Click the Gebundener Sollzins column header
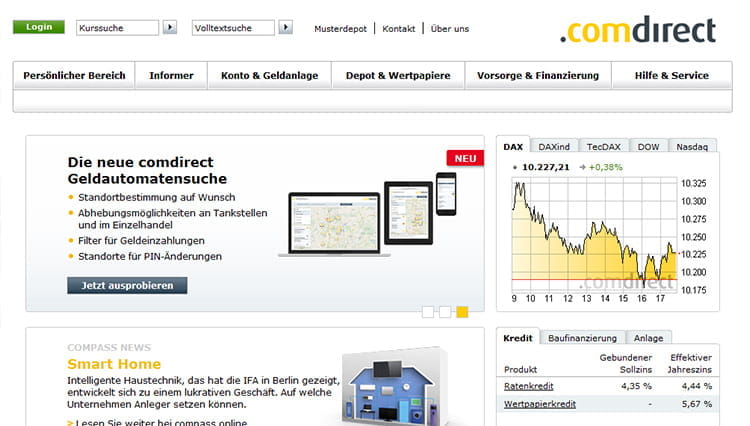 pyautogui.click(x=626, y=363)
